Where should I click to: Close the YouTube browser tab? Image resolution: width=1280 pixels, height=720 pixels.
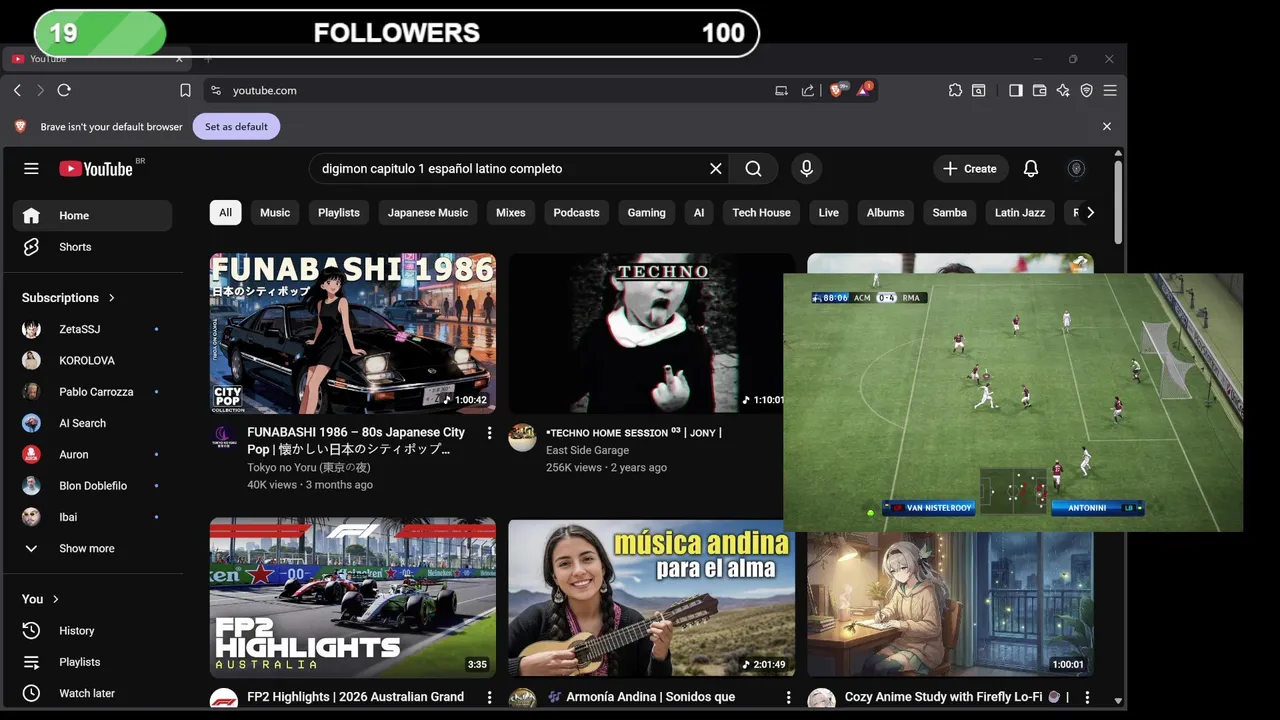point(179,59)
